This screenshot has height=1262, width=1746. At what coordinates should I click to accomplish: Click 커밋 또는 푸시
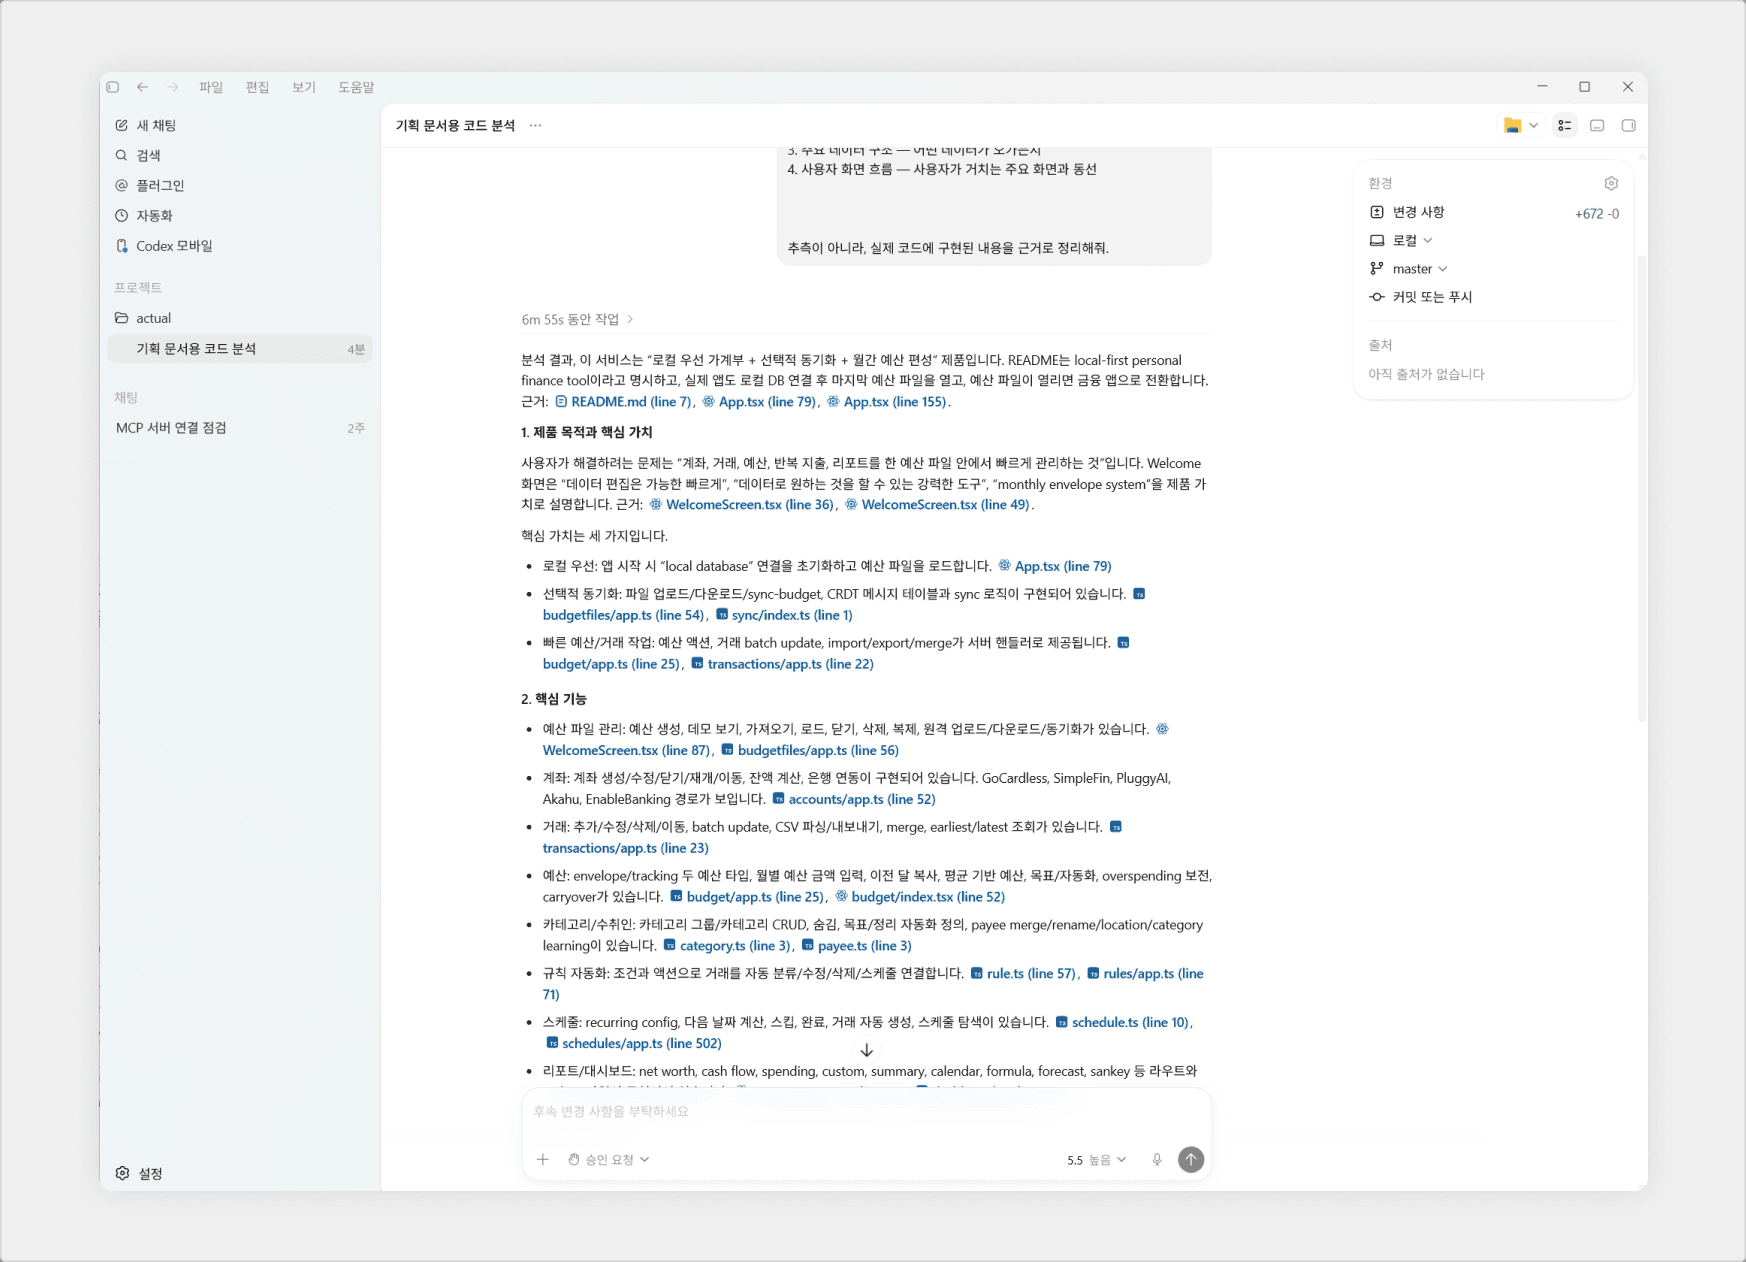(x=1421, y=297)
